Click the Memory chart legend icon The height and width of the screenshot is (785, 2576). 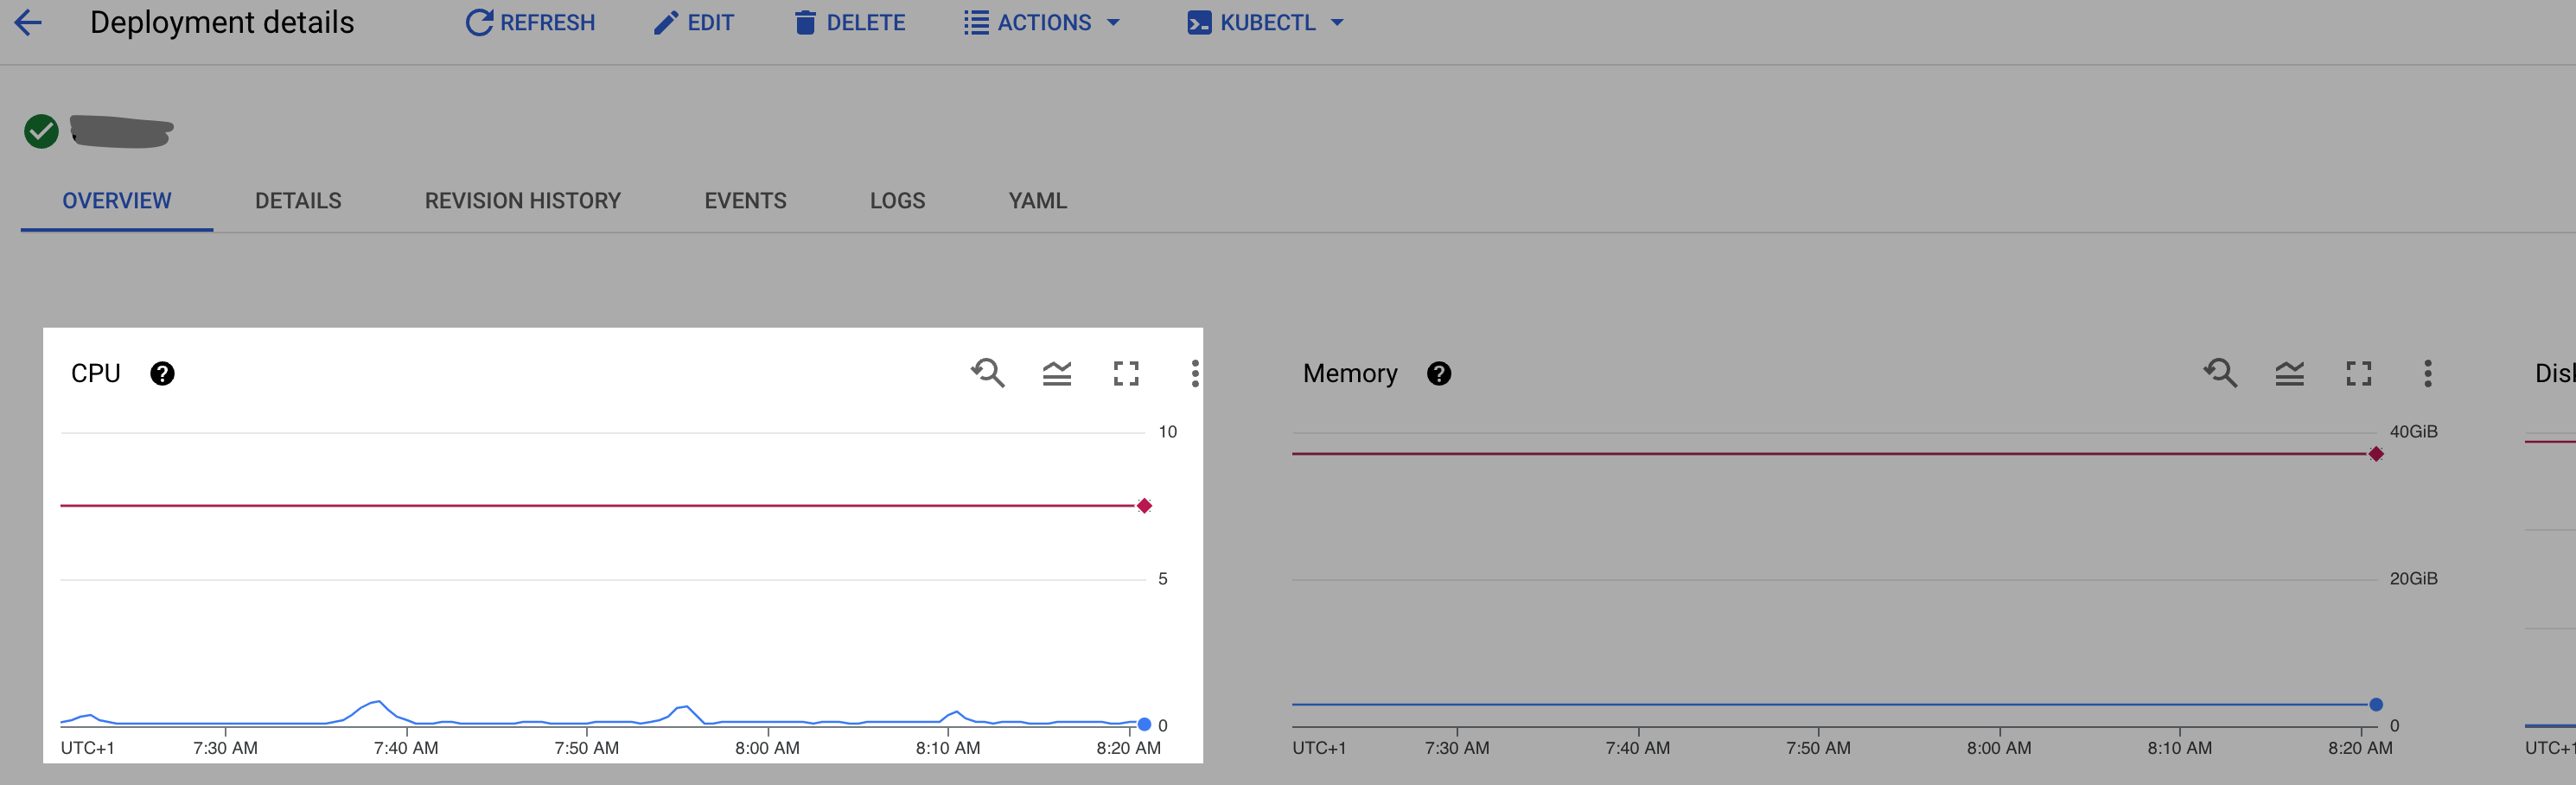tap(2290, 373)
